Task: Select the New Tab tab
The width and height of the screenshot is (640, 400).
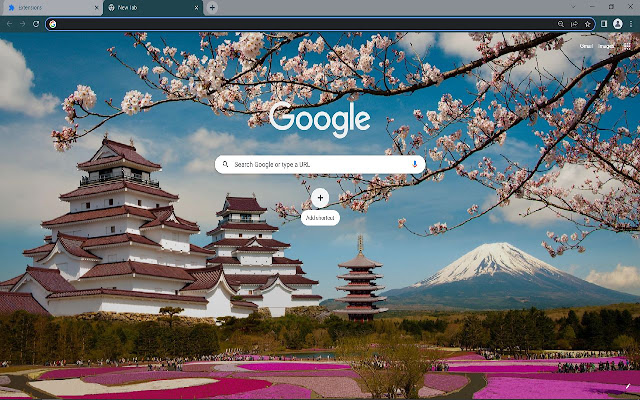Action: [x=153, y=8]
